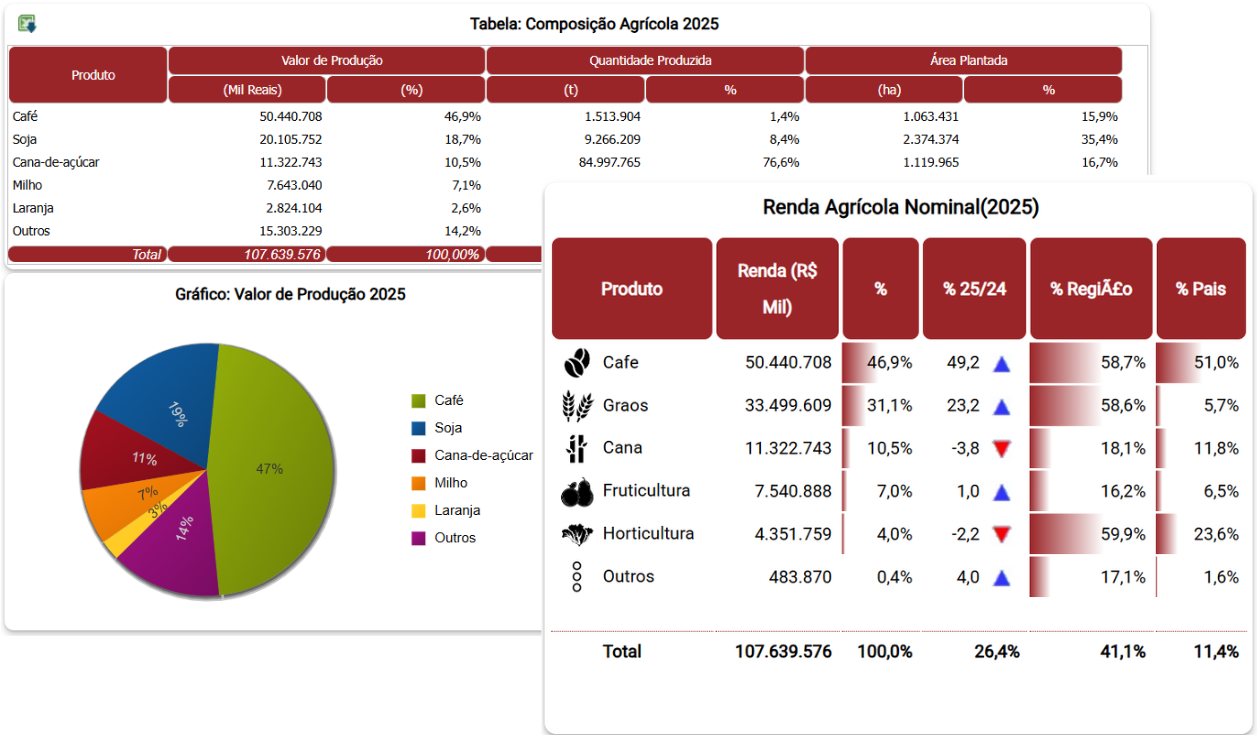Image resolution: width=1257 pixels, height=740 pixels.
Task: Click the red down arrow in Cana row
Action: pos(1002,449)
